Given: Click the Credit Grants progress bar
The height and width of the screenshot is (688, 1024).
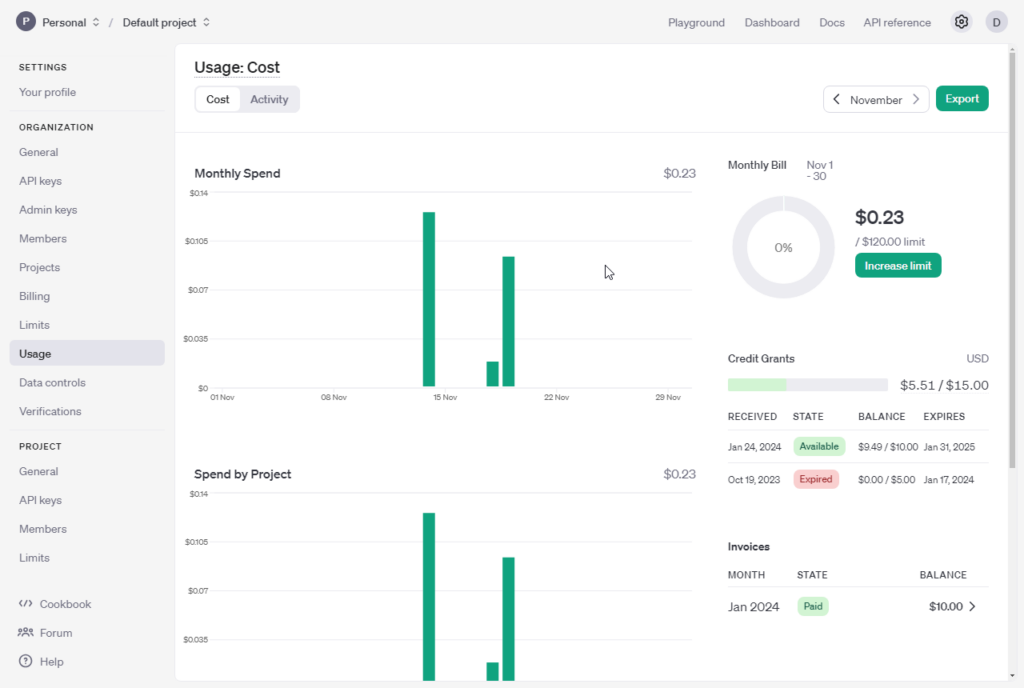Looking at the screenshot, I should point(807,385).
